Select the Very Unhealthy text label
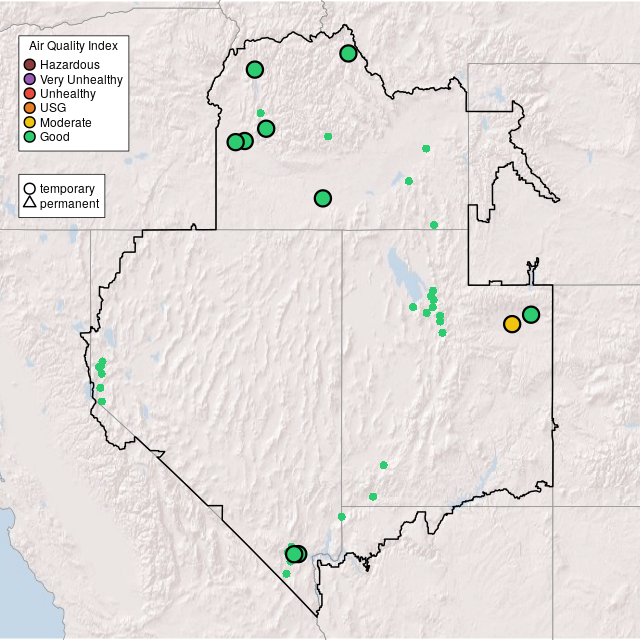The height and width of the screenshot is (640, 640). (81, 79)
